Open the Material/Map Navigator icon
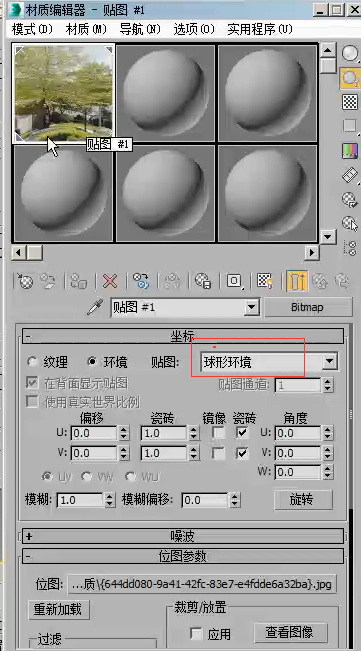361x651 pixels. point(350,248)
